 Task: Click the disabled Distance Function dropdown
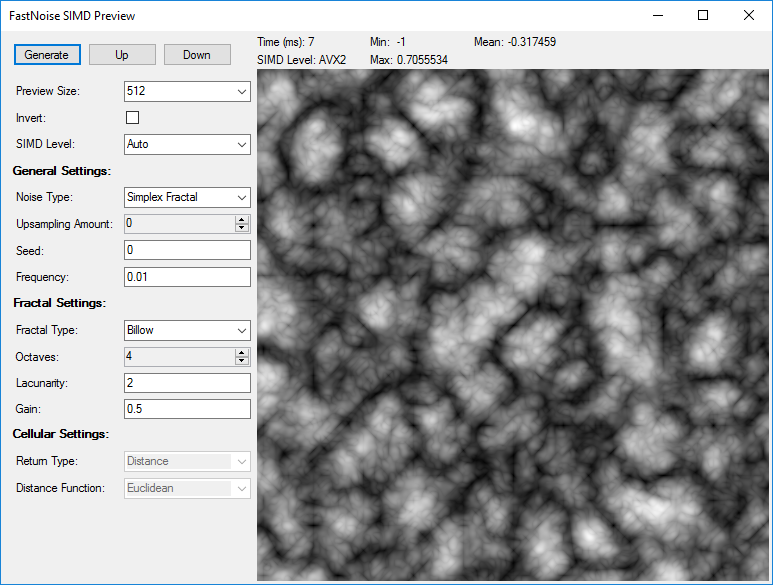tap(187, 488)
